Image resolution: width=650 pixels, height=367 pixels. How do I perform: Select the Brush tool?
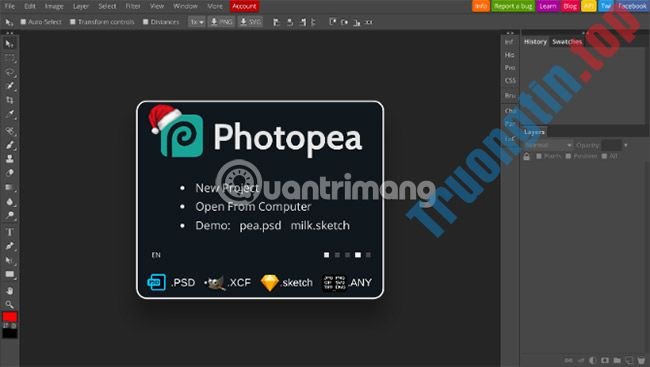click(x=9, y=145)
